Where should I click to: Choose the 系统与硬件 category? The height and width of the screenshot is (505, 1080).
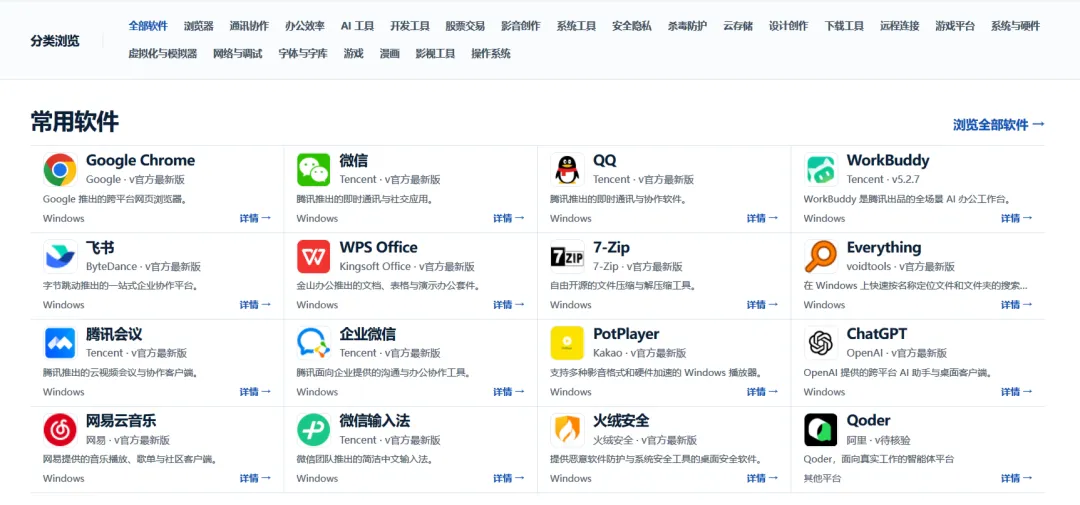pos(1015,26)
